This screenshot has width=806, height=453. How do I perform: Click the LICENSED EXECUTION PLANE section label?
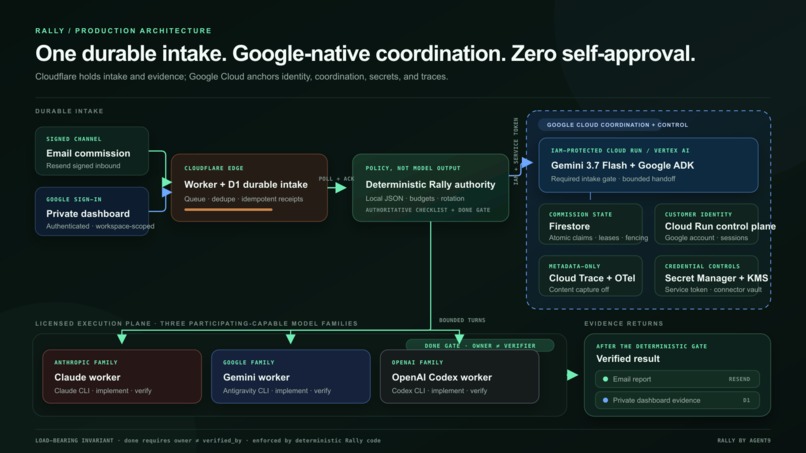196,323
